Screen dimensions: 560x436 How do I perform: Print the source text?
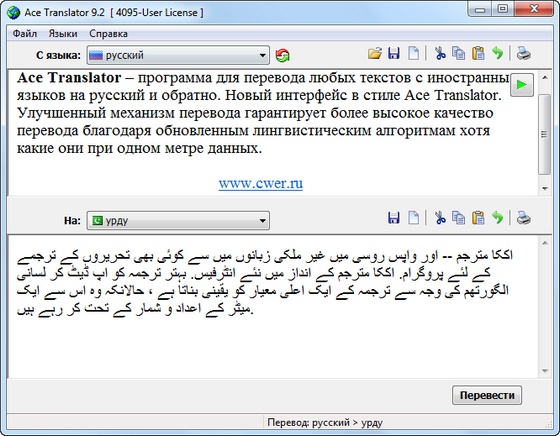(x=524, y=54)
